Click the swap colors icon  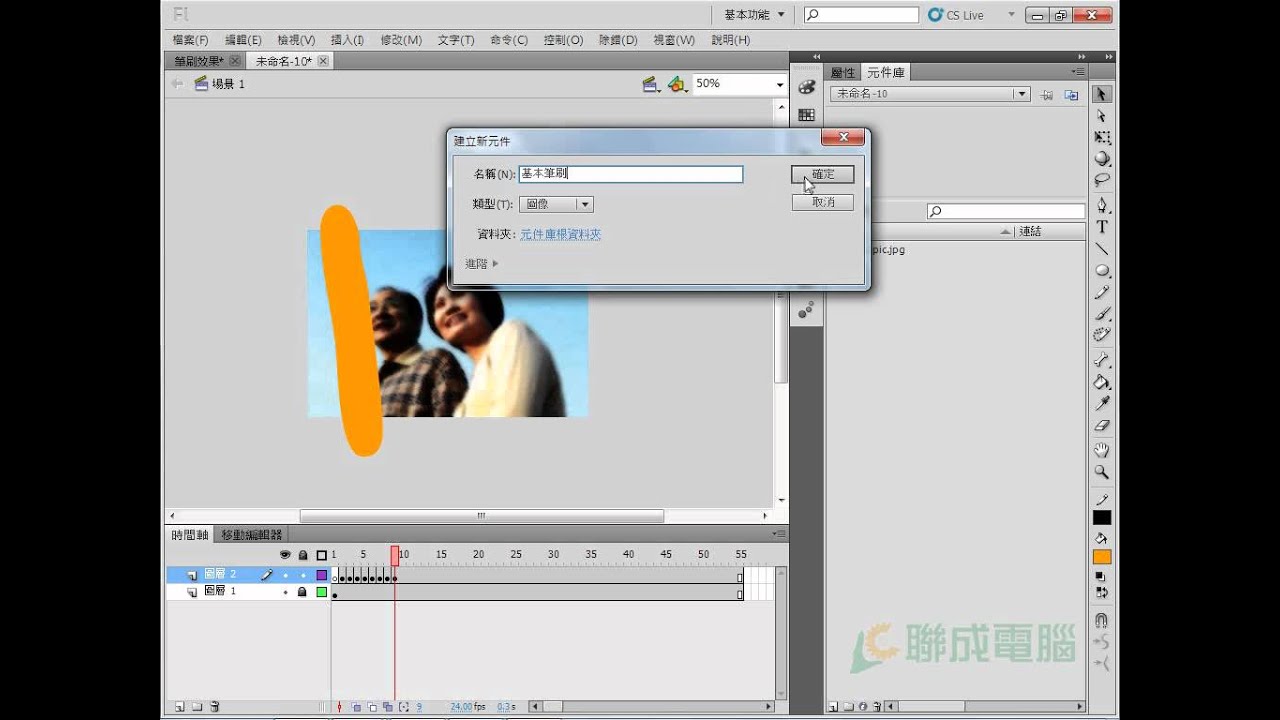coord(1101,592)
